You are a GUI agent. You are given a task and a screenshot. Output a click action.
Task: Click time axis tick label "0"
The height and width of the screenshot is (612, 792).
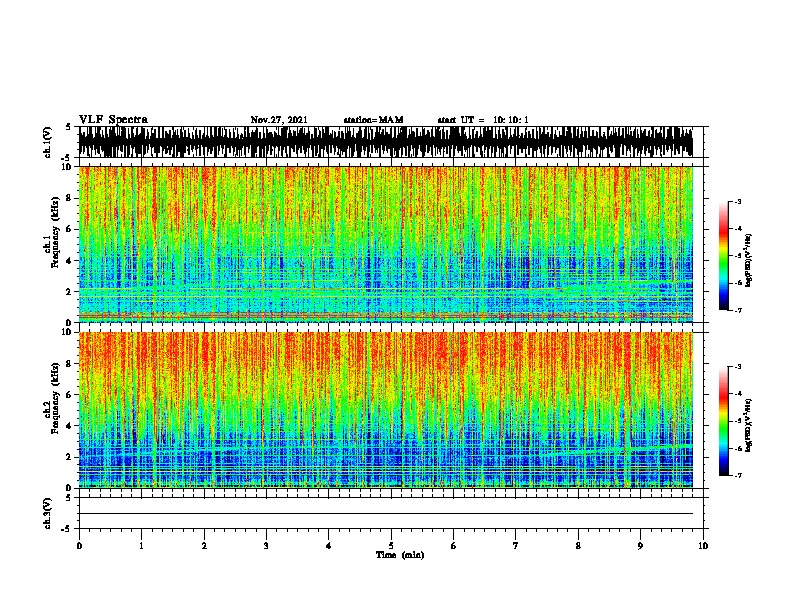click(x=79, y=546)
